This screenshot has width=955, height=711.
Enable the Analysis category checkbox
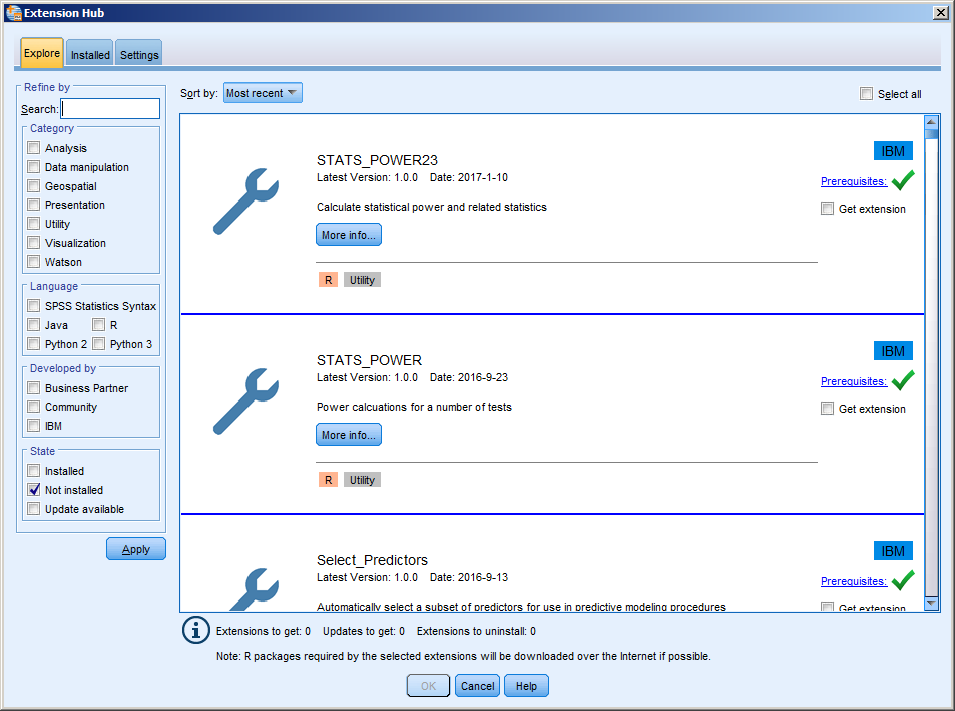pyautogui.click(x=34, y=148)
